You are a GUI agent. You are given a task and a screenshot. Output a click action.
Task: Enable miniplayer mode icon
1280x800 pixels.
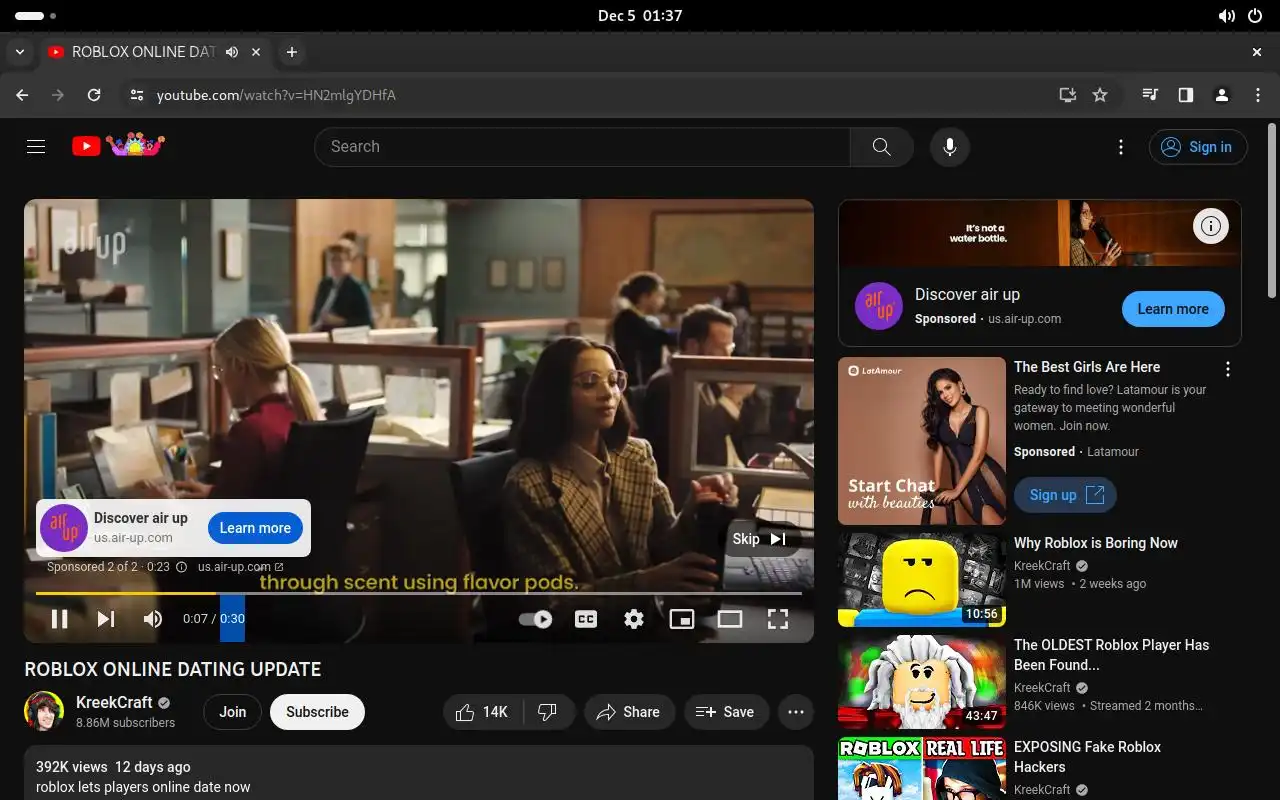pos(682,619)
